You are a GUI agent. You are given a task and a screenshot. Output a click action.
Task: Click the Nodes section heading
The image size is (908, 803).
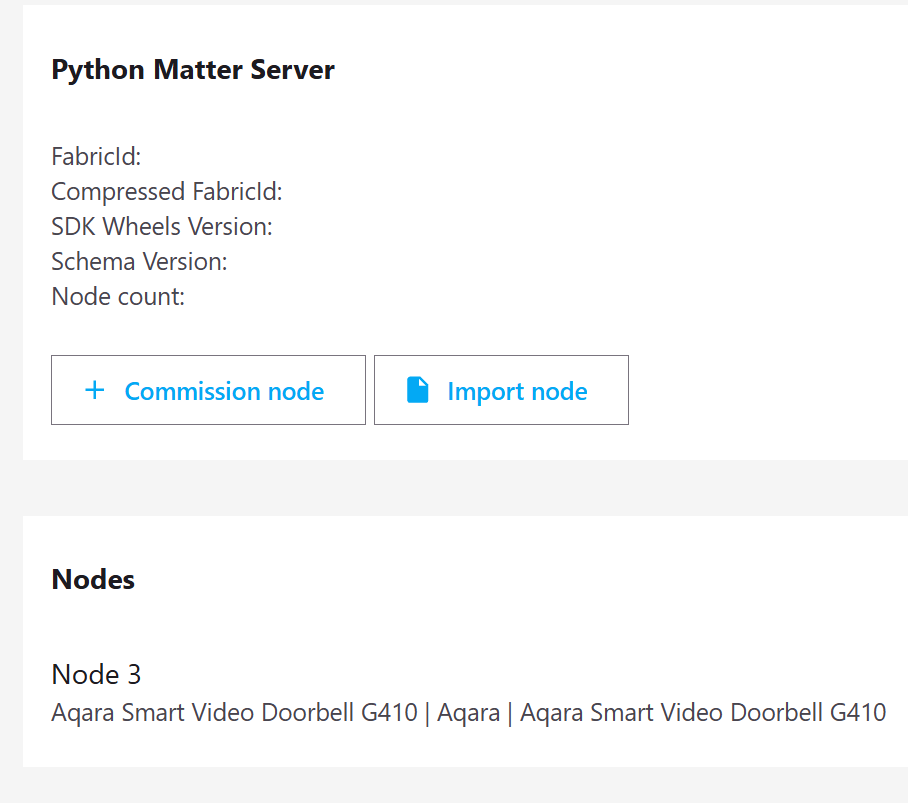coord(93,580)
